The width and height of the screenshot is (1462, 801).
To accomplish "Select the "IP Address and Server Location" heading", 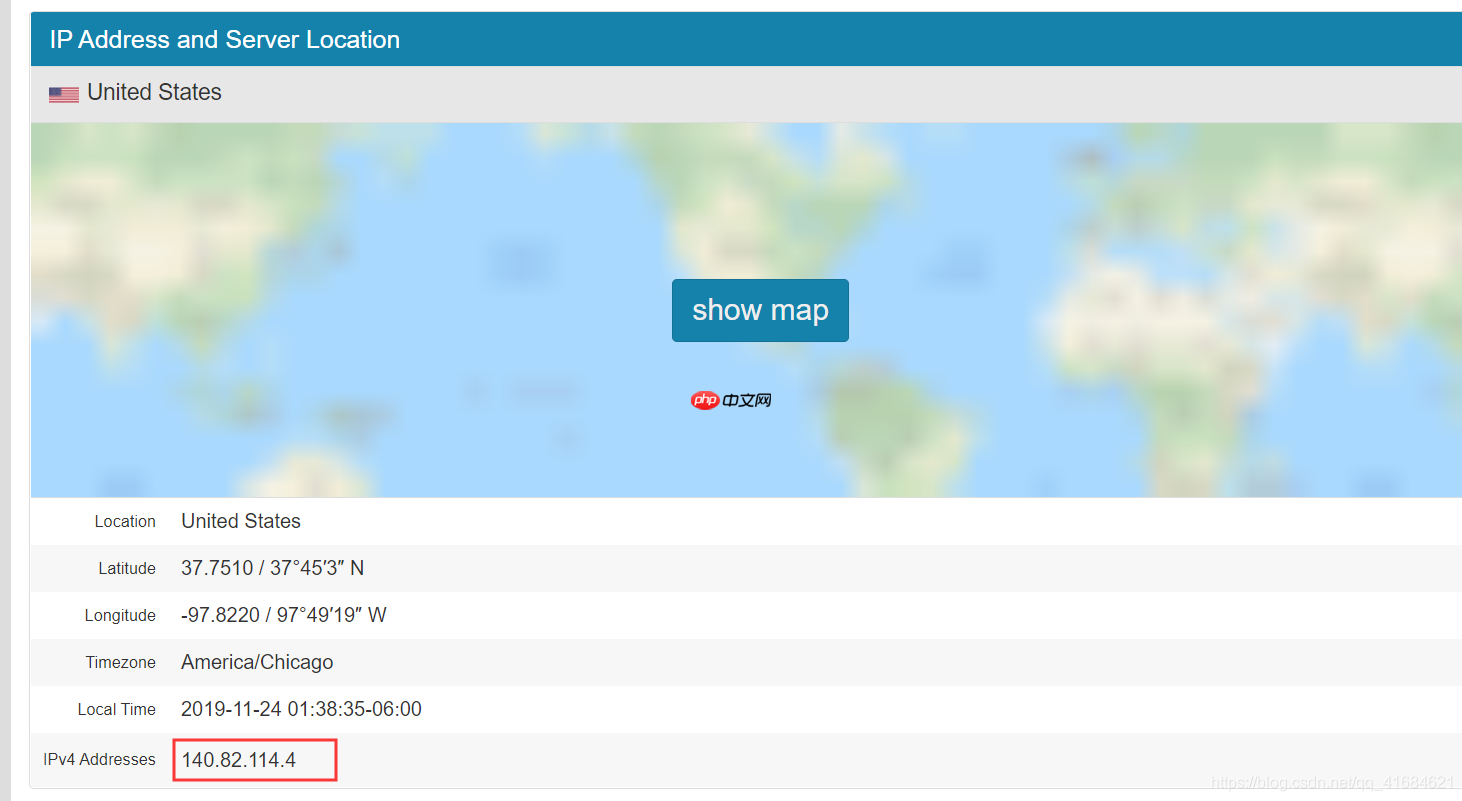I will (x=225, y=40).
